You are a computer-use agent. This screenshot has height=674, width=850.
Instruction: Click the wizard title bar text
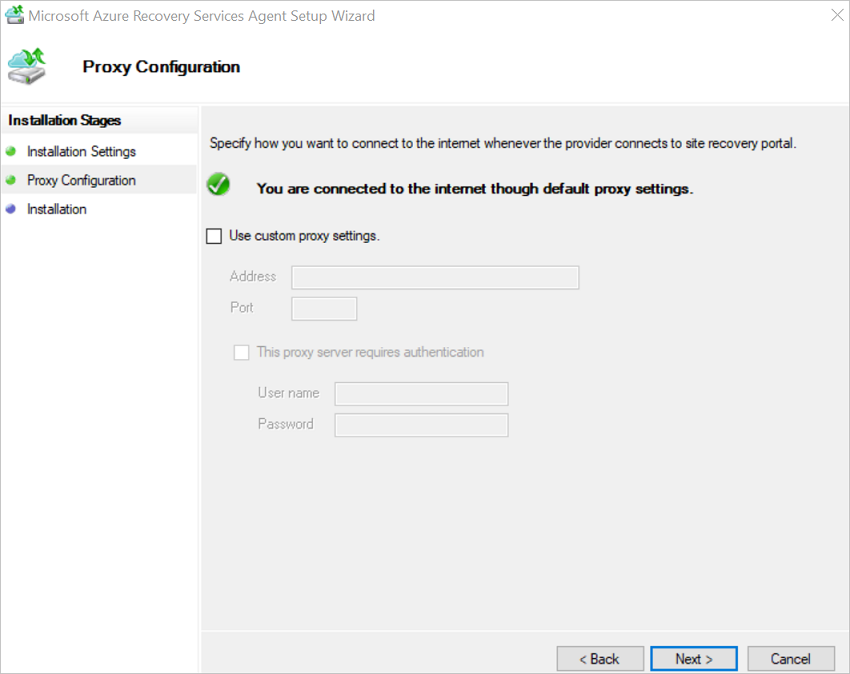pyautogui.click(x=200, y=16)
